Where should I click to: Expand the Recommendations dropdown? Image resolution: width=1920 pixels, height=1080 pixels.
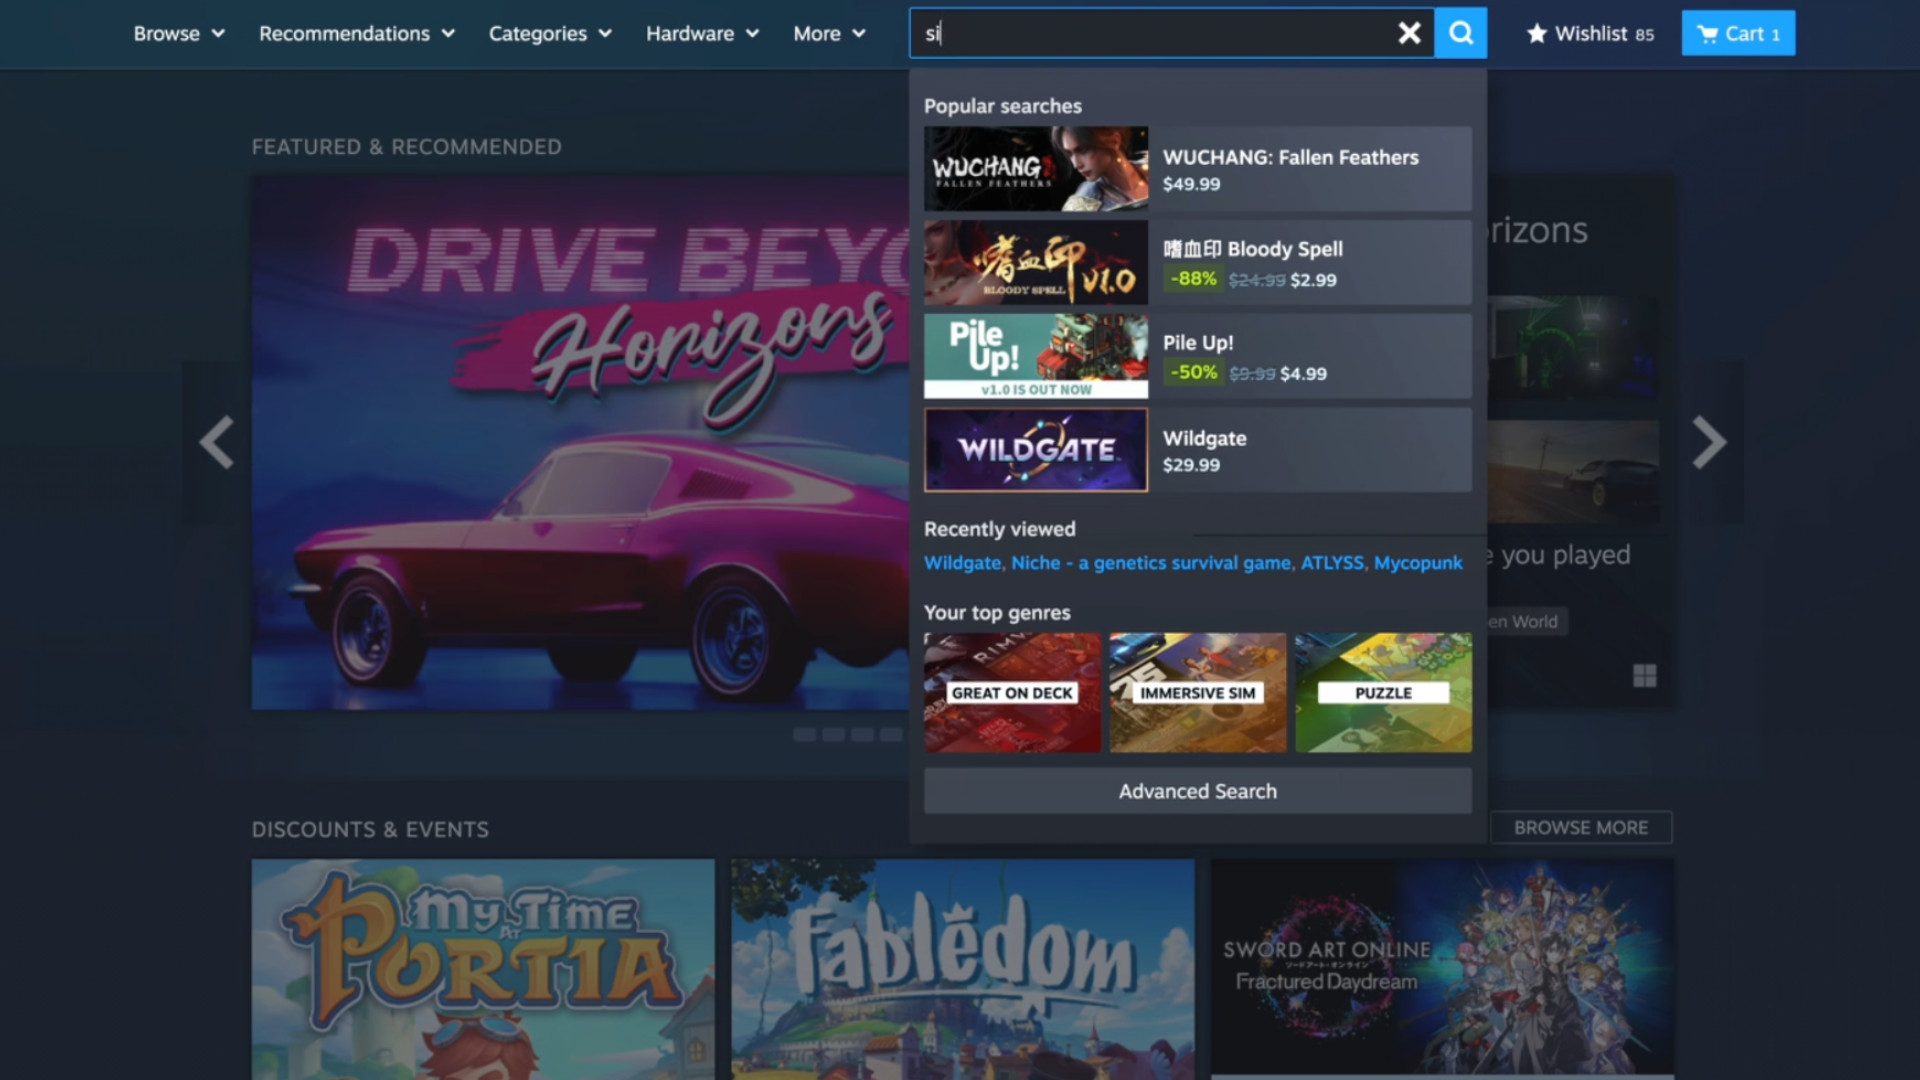[x=356, y=33]
